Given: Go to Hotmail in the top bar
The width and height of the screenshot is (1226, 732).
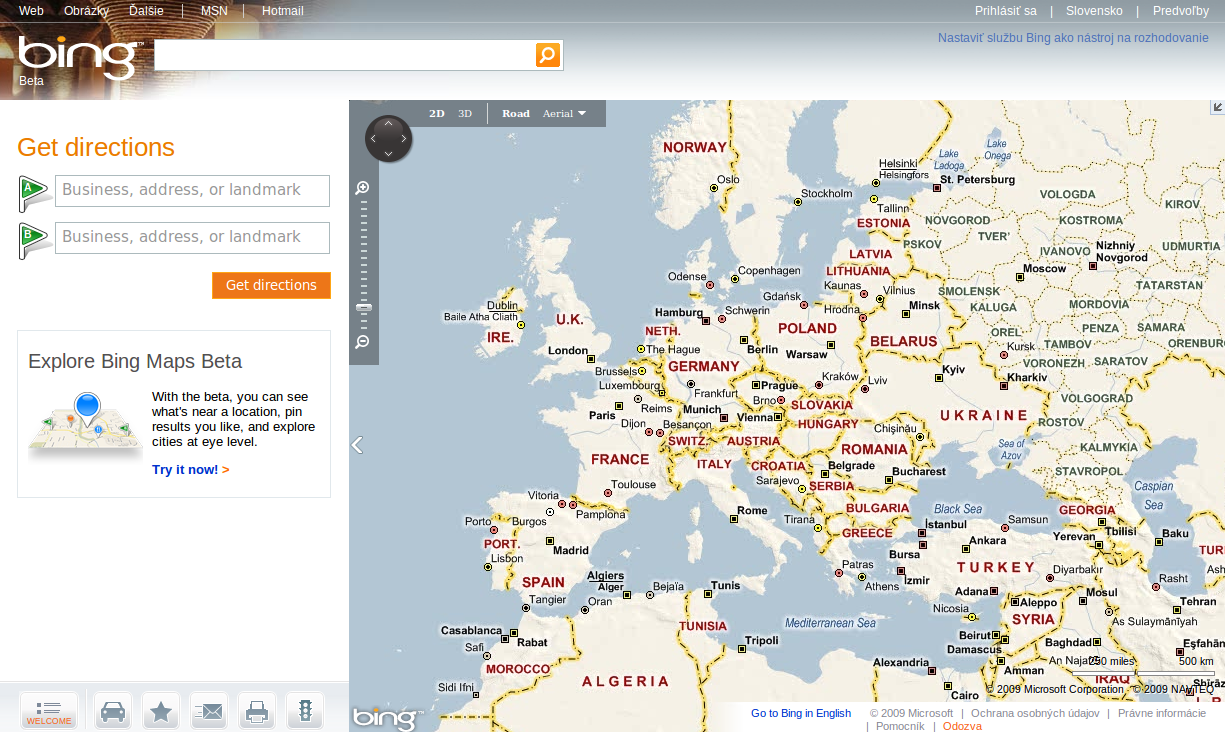Looking at the screenshot, I should tap(283, 11).
